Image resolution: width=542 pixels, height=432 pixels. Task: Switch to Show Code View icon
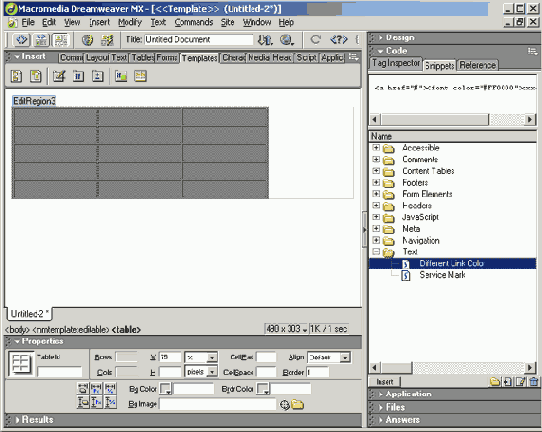click(x=21, y=40)
